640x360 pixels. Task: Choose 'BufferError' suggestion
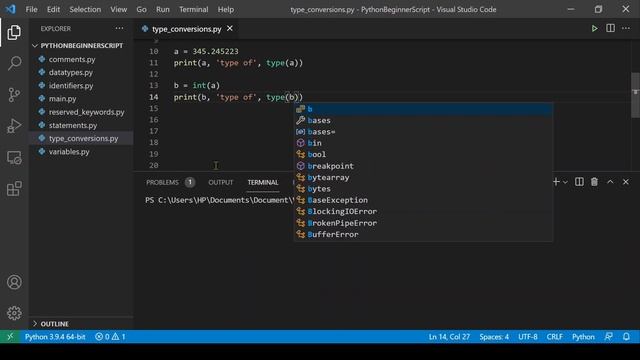[423, 234]
